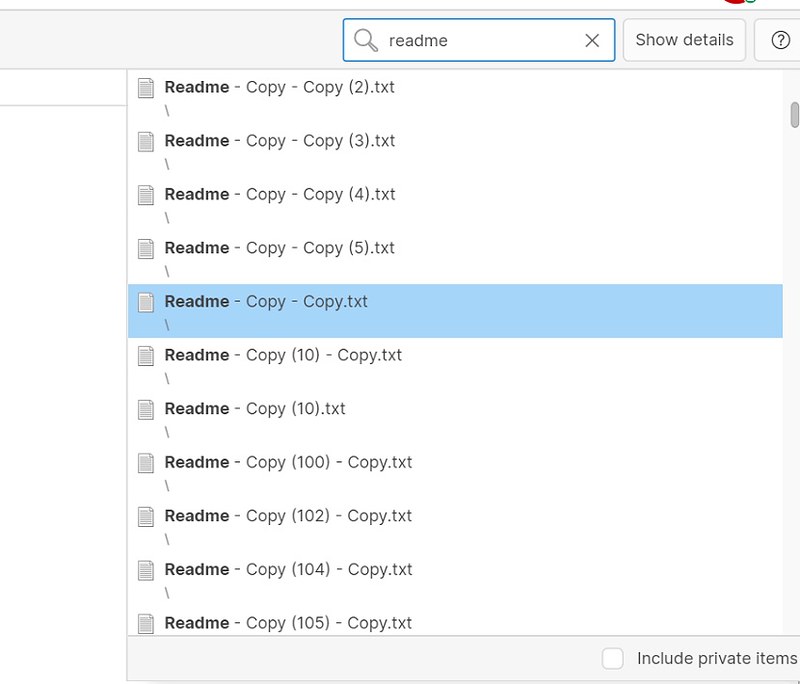Select the result Readme - Copy (102) - Copy.txt

[287, 515]
